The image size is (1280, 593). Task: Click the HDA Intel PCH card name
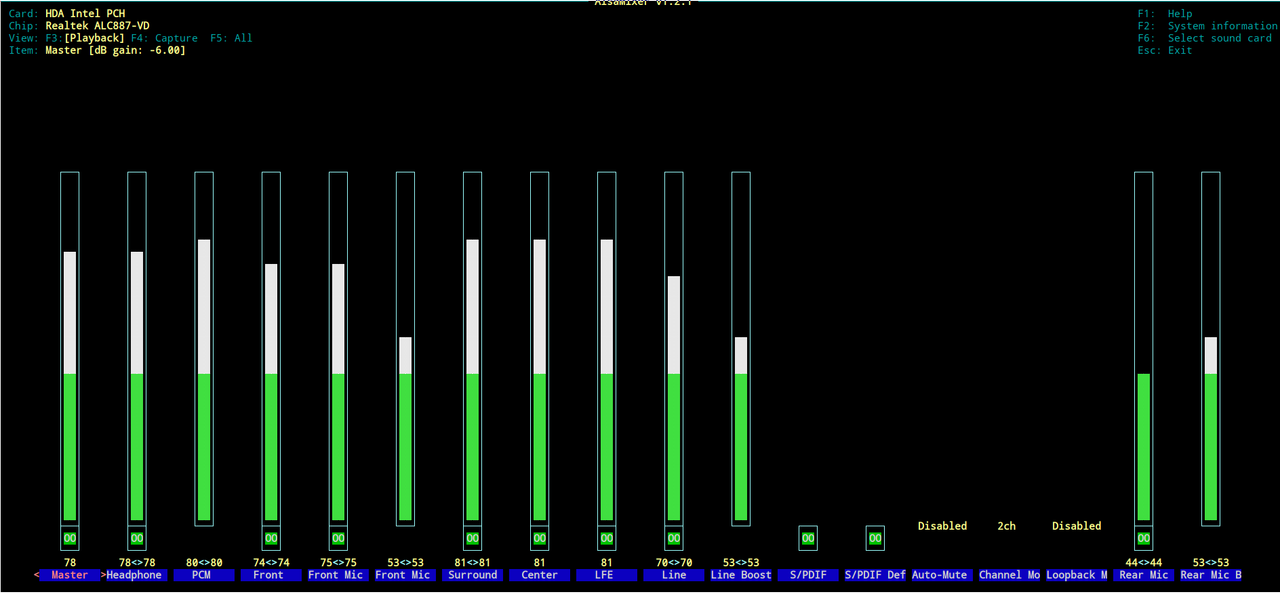(85, 14)
